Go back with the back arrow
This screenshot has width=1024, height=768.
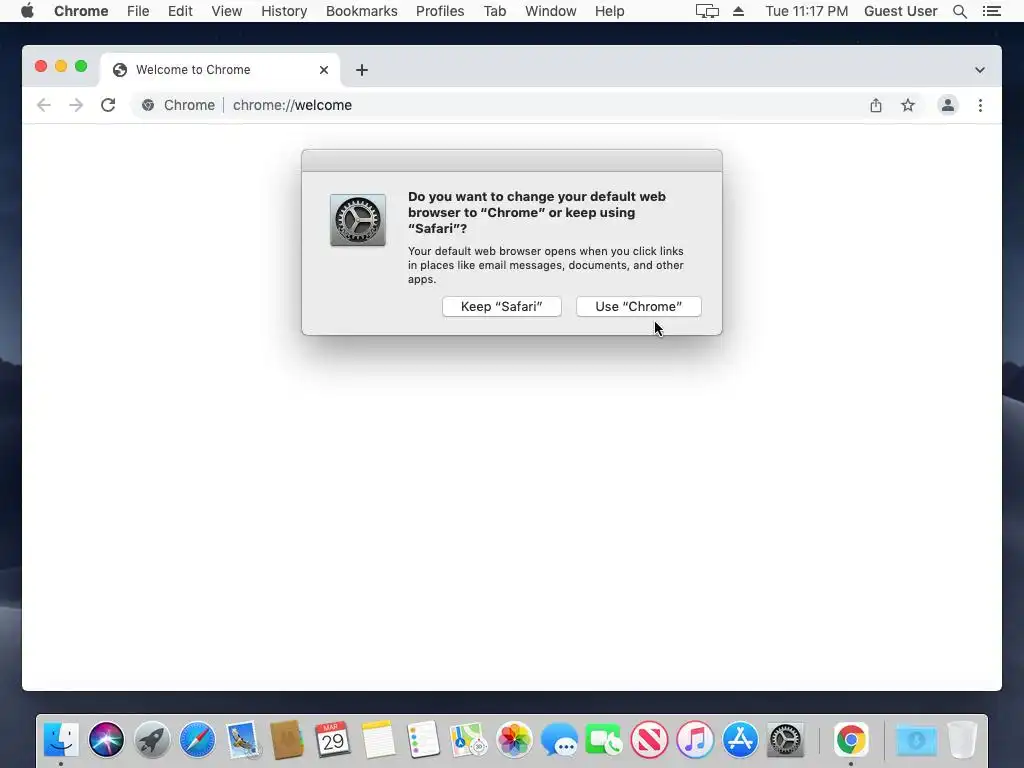pyautogui.click(x=44, y=105)
